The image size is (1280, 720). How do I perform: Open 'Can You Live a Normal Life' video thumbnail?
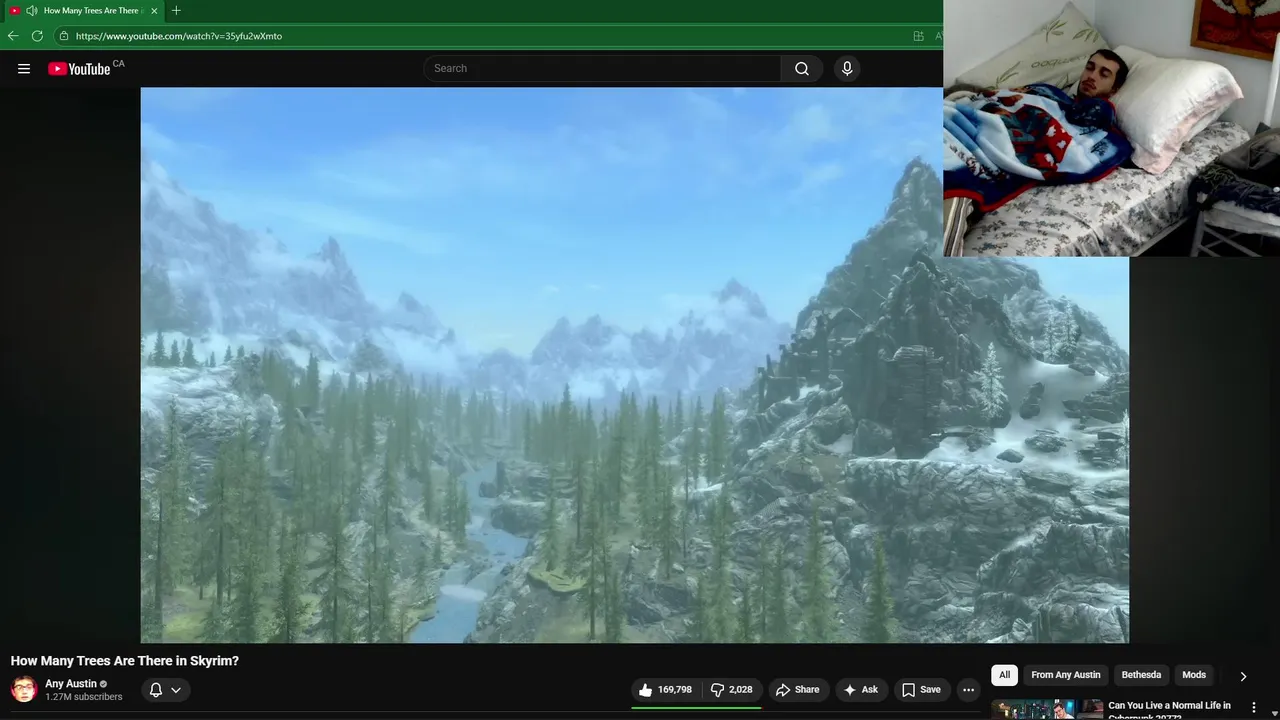(1047, 709)
